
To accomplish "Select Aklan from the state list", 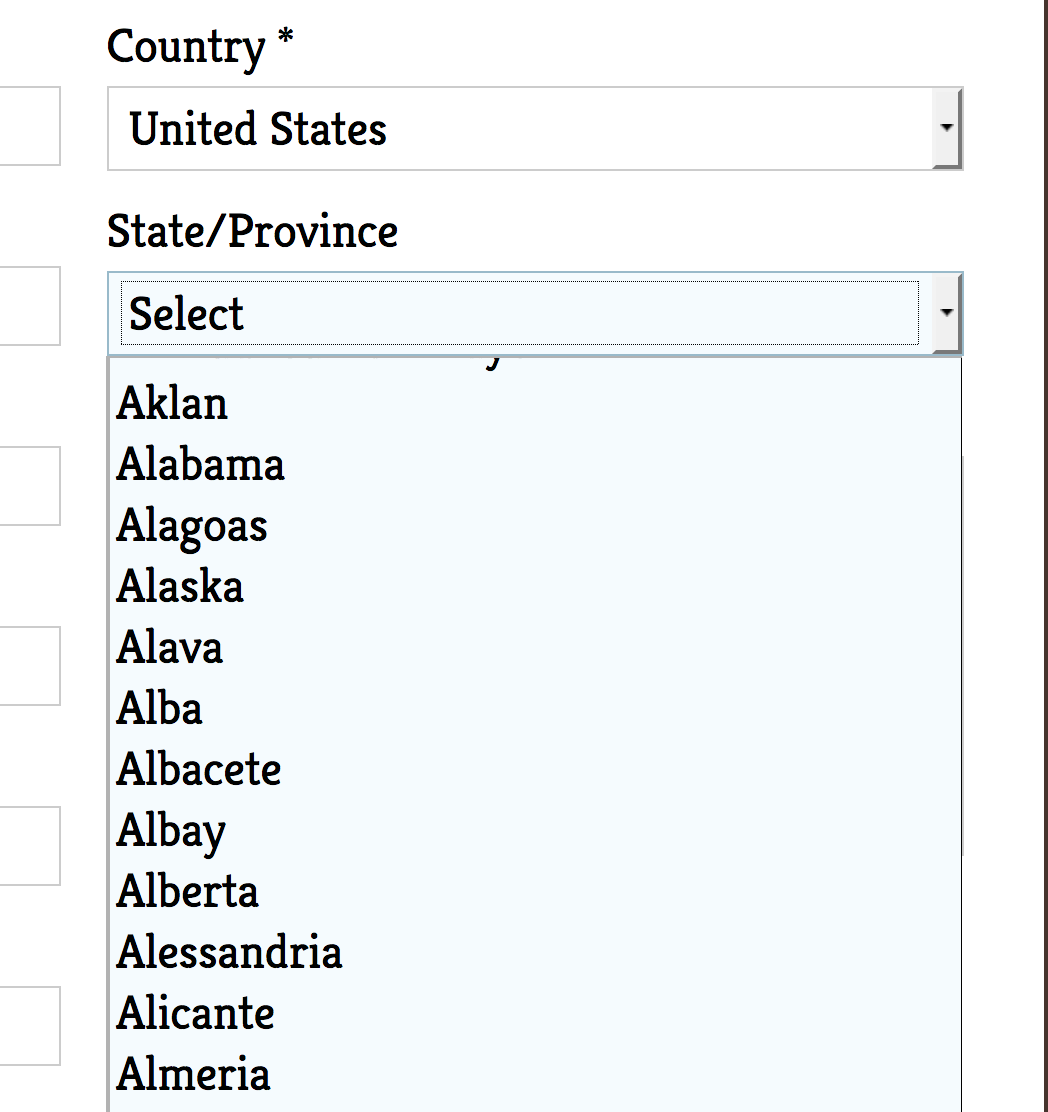I will point(172,403).
